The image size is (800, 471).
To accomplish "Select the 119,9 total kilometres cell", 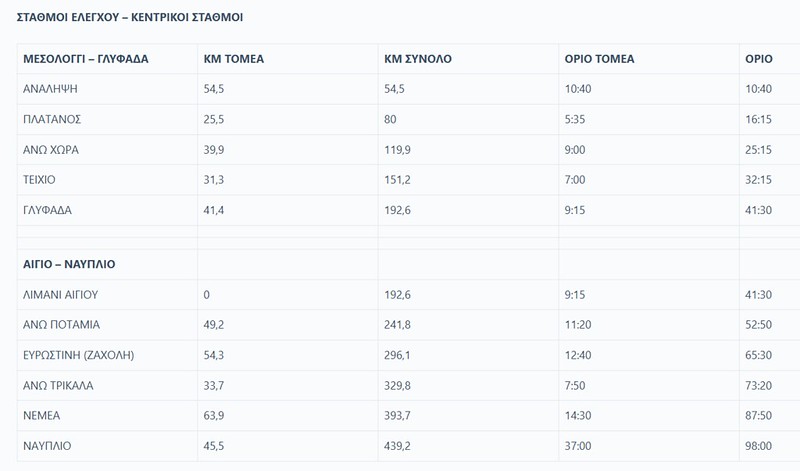I will click(399, 150).
